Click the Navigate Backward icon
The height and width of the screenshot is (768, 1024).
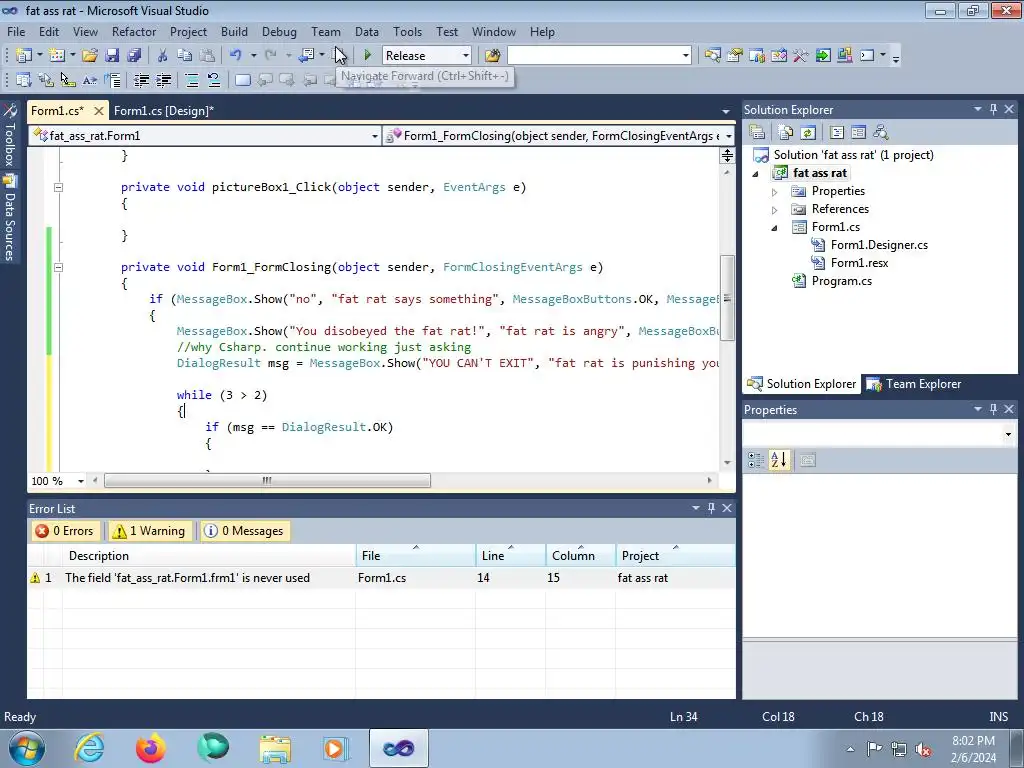[x=306, y=56]
